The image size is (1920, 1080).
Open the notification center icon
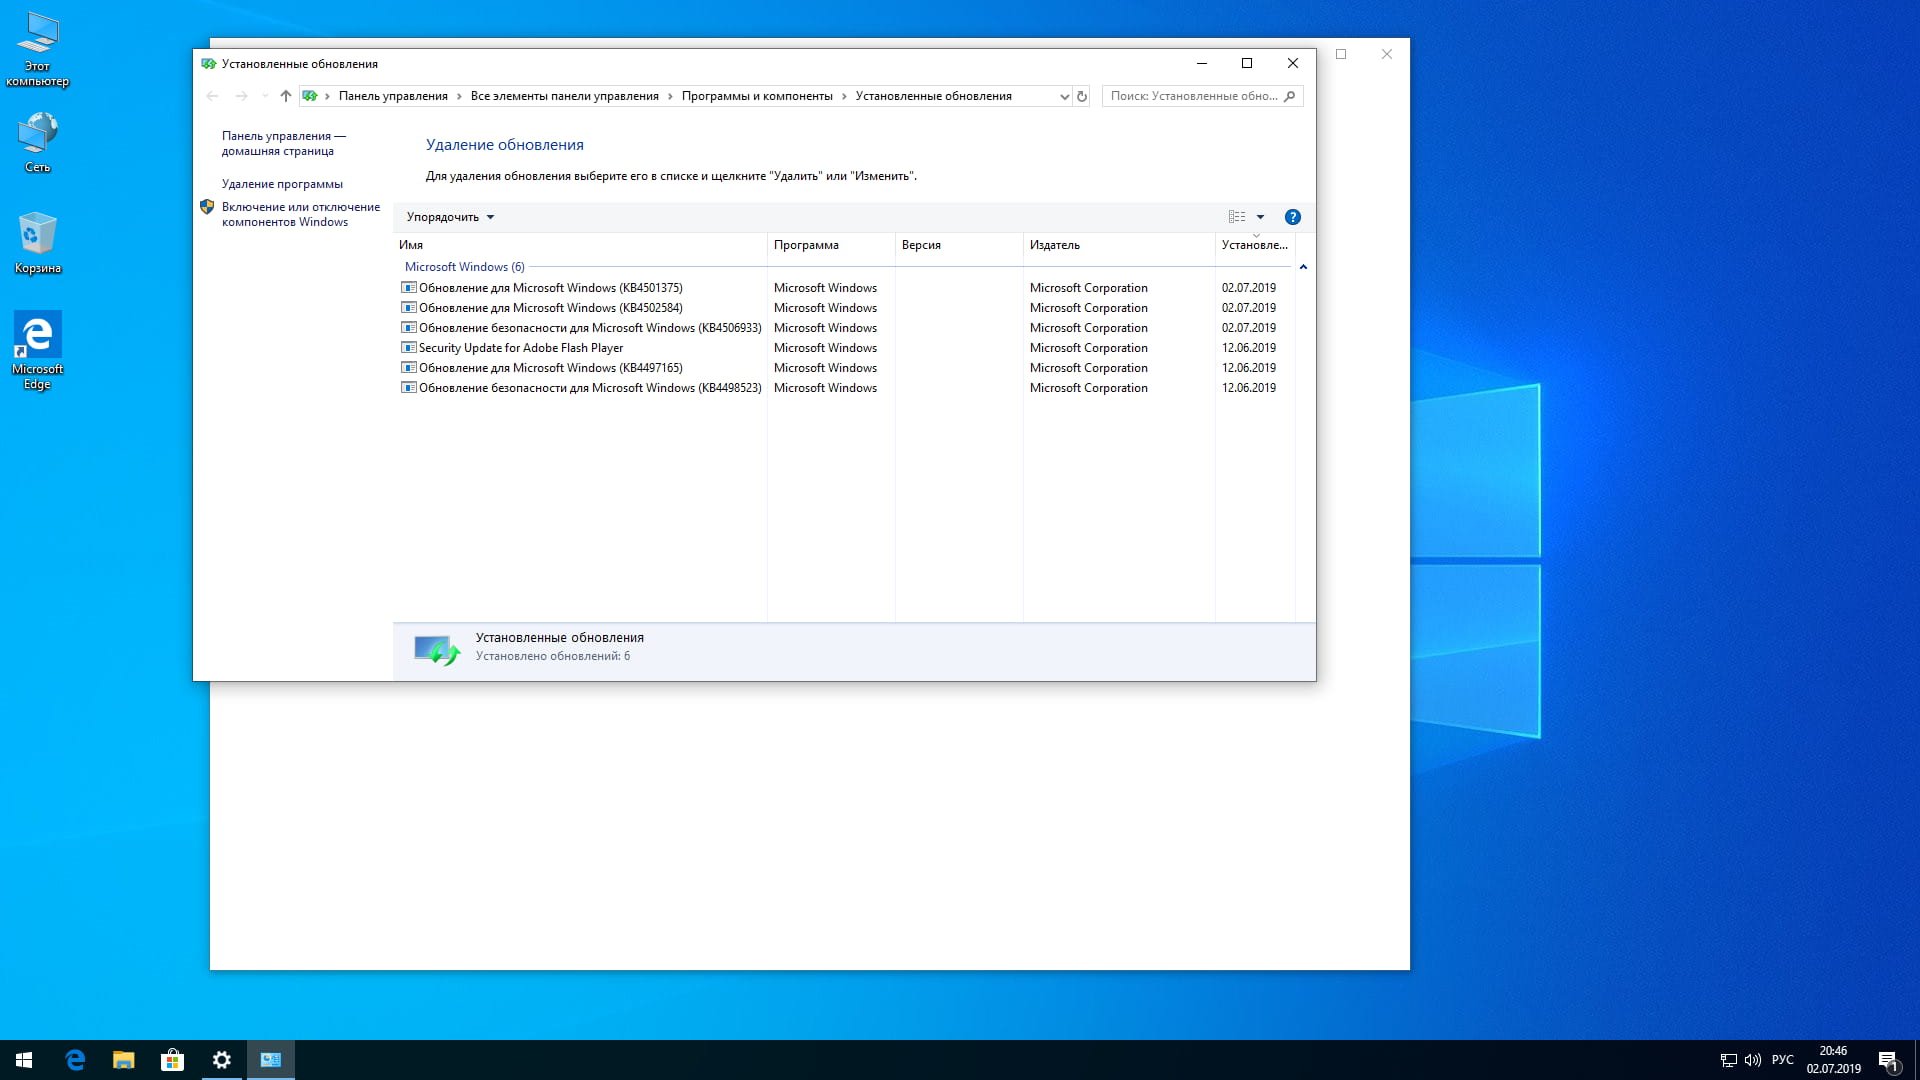1888,1060
